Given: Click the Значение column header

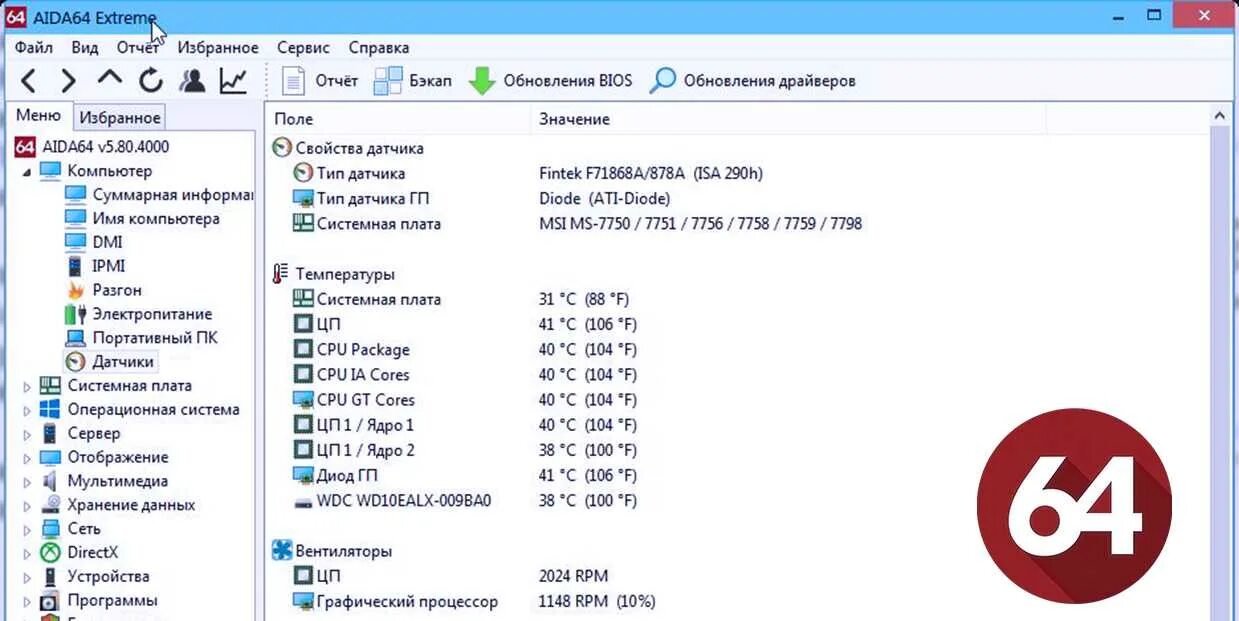Looking at the screenshot, I should 788,119.
